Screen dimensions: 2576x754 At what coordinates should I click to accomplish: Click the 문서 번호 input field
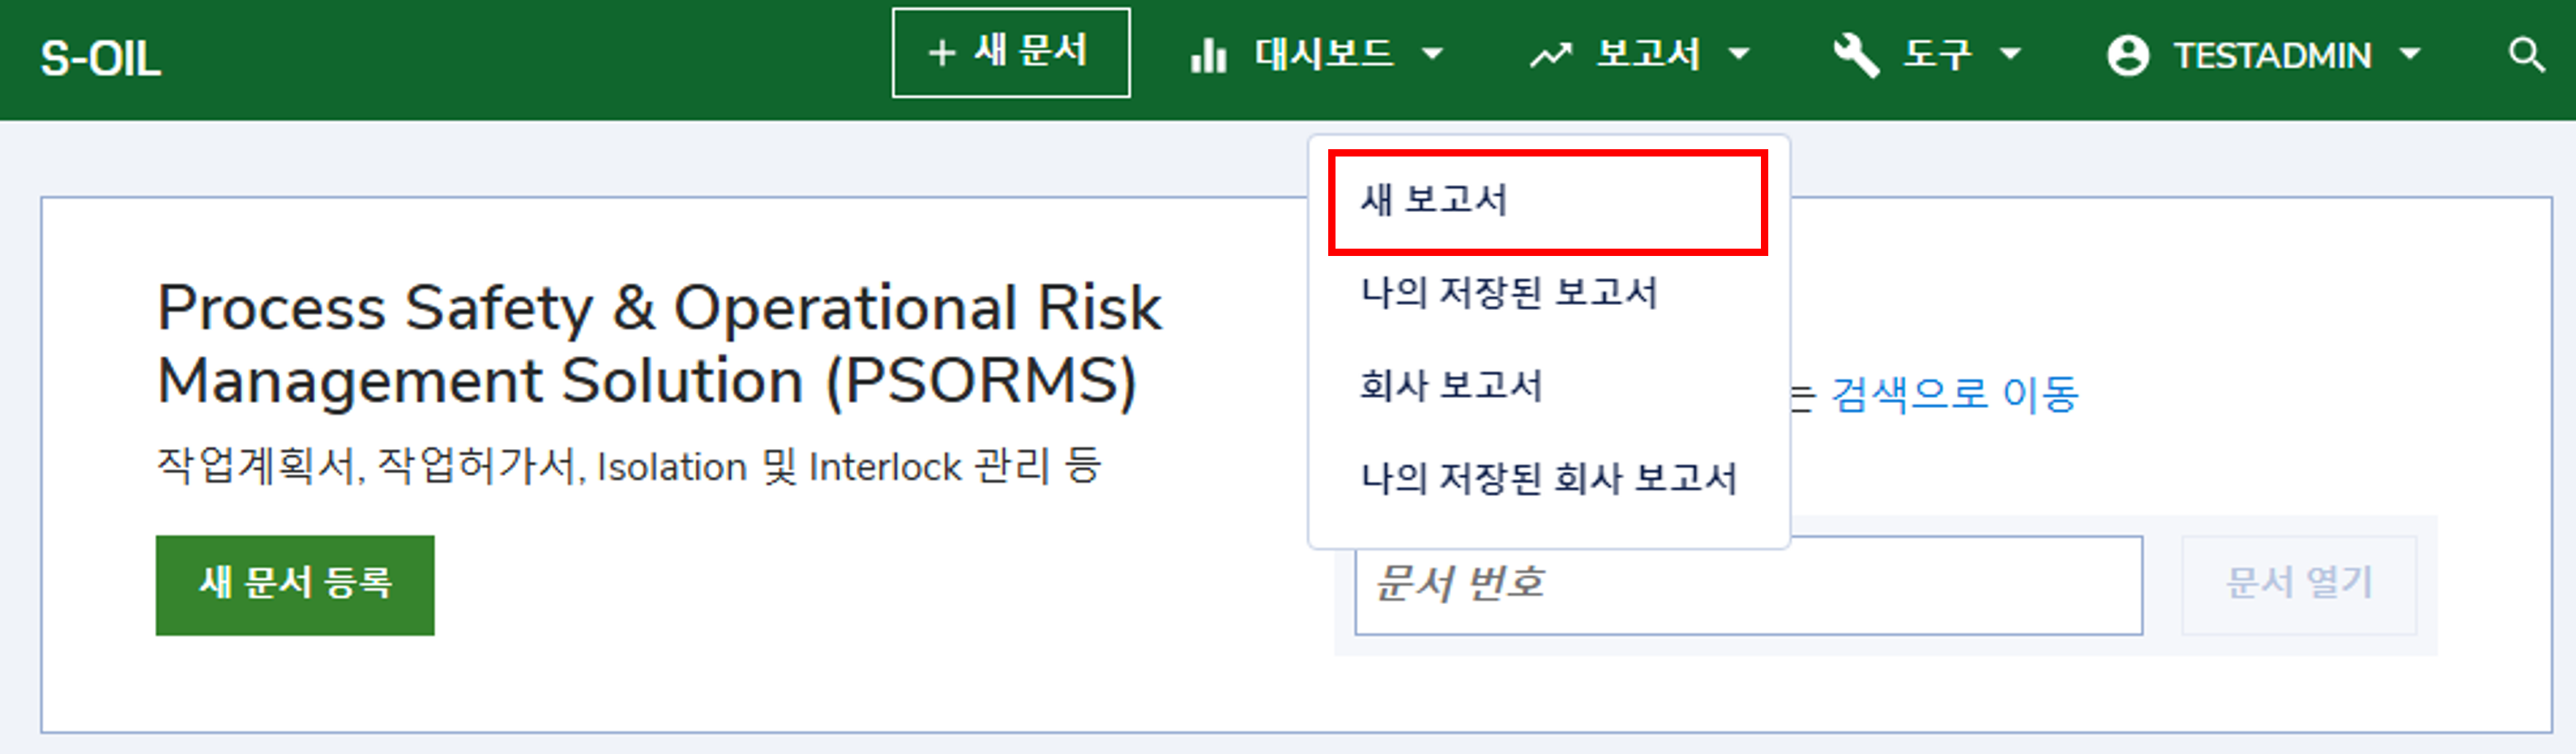tap(1748, 585)
